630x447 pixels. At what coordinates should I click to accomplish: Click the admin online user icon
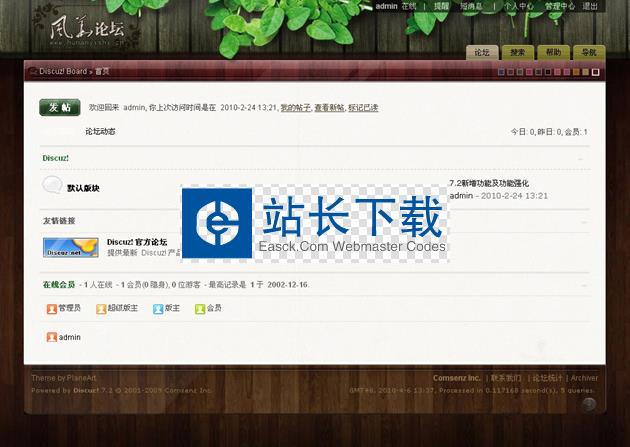[x=52, y=337]
